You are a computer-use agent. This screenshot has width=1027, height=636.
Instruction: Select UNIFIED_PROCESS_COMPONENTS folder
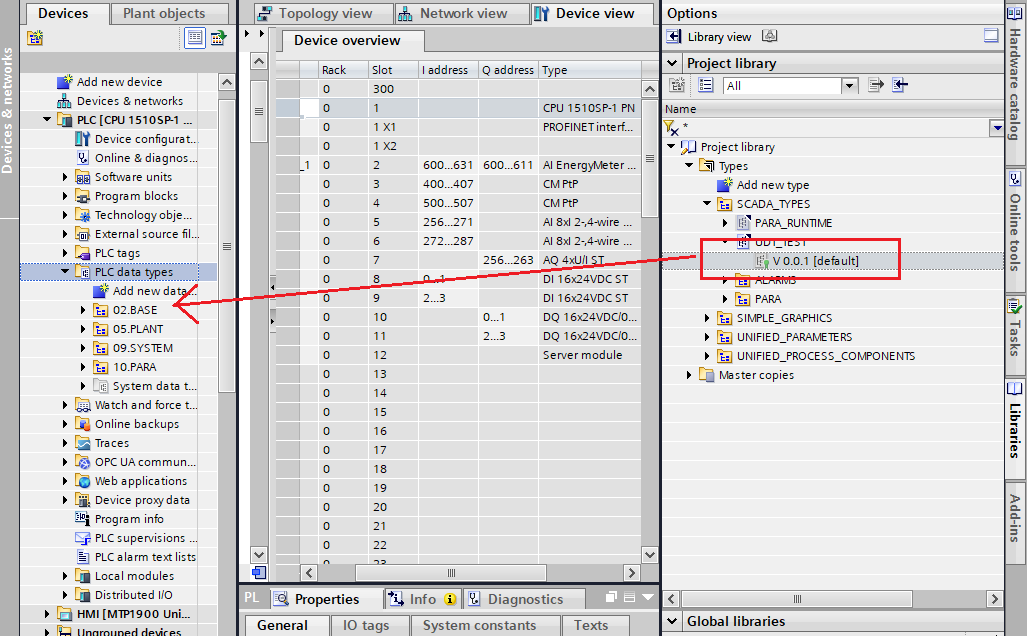tap(825, 356)
